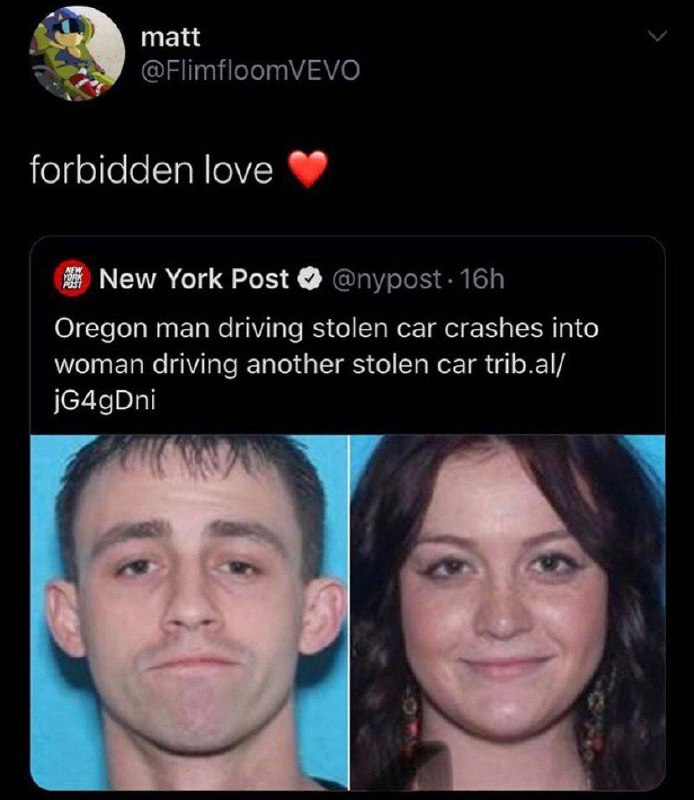Screen dimensions: 694x800
Task: Select the forbidden love tweet text
Action: [151, 170]
